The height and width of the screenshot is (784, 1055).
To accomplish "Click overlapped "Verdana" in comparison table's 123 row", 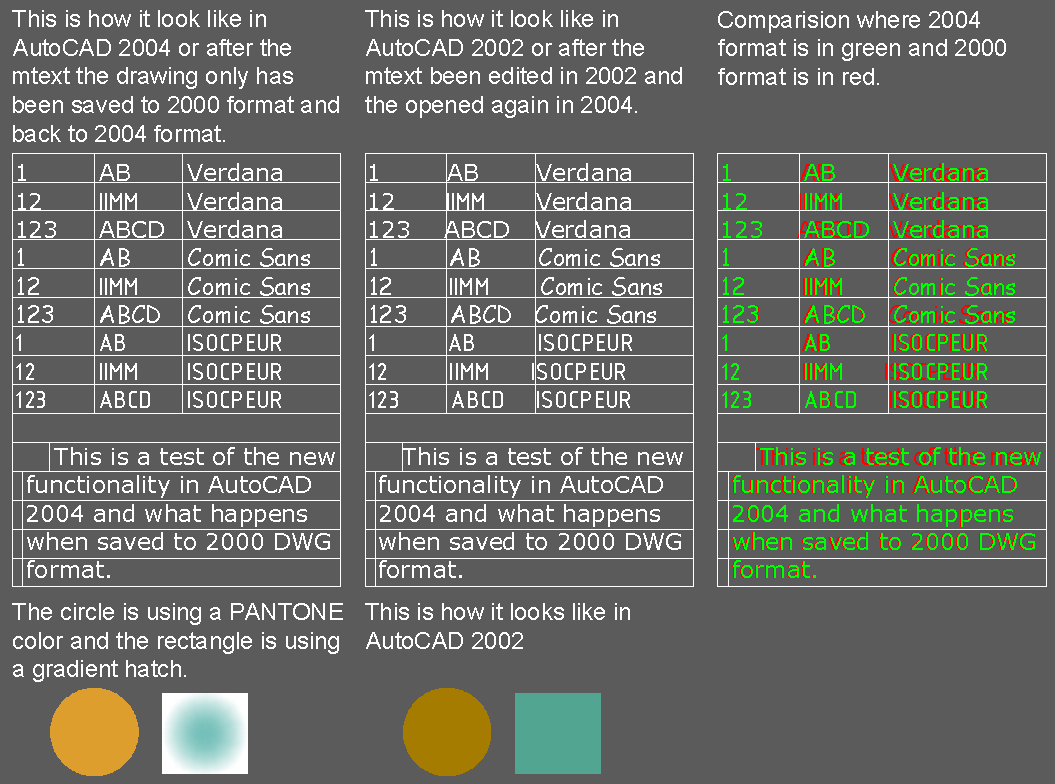I will tap(940, 229).
